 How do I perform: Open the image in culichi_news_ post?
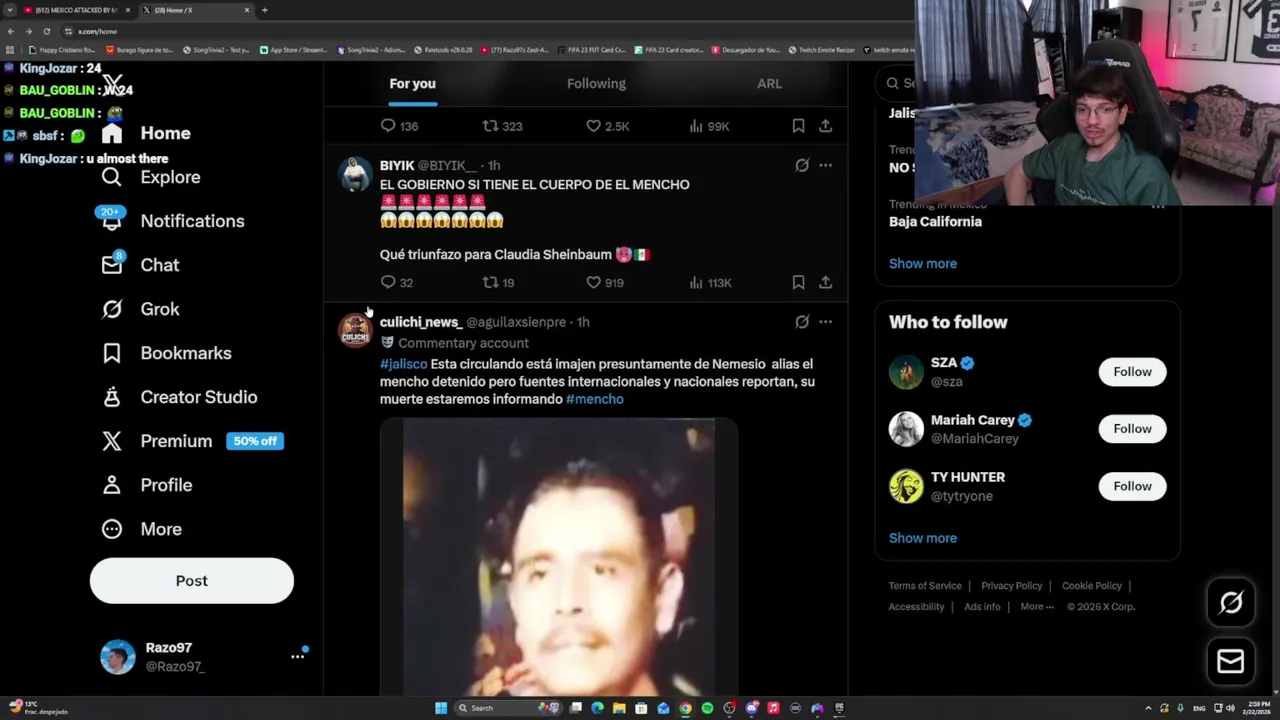point(559,556)
